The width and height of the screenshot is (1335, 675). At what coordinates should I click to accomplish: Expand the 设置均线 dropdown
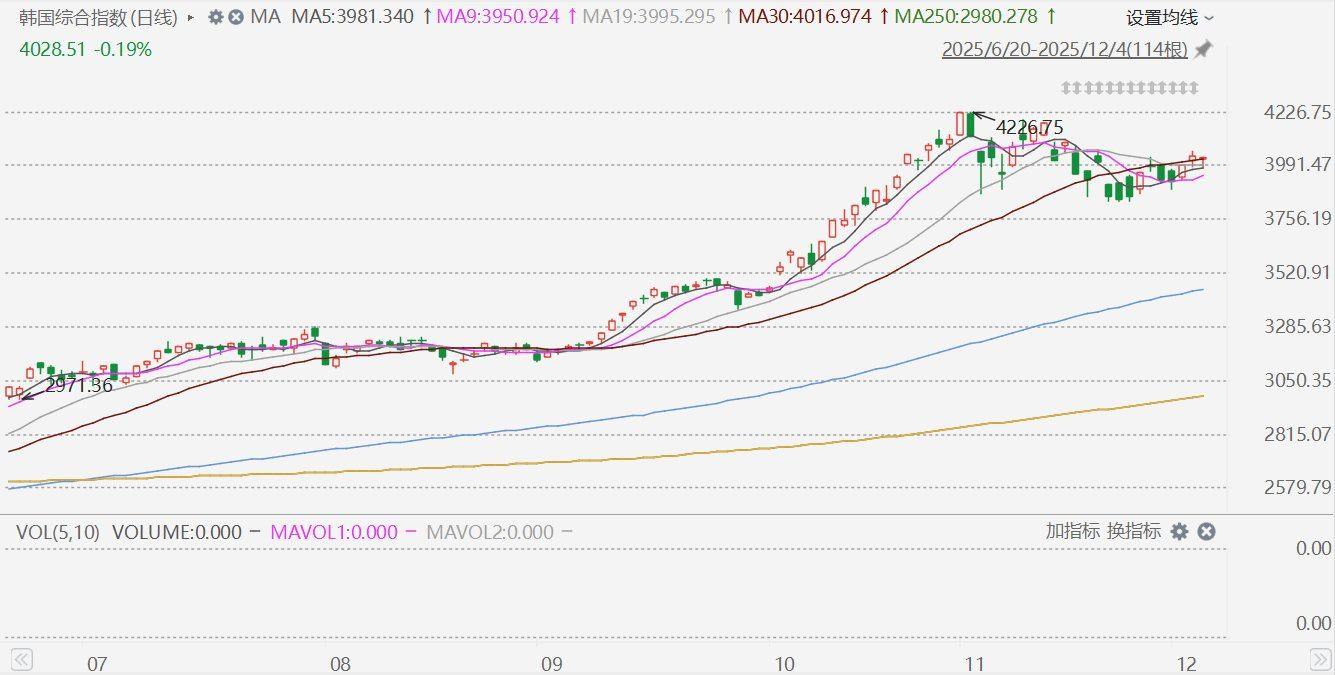click(1170, 17)
